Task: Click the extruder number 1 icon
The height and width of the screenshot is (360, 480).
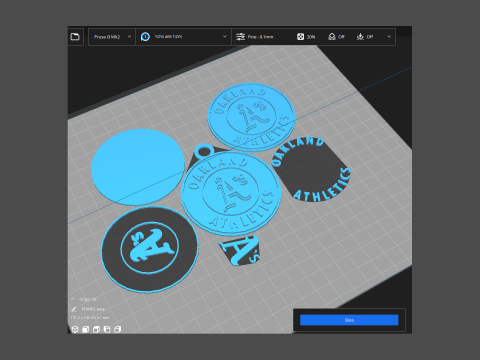Action: pyautogui.click(x=145, y=37)
